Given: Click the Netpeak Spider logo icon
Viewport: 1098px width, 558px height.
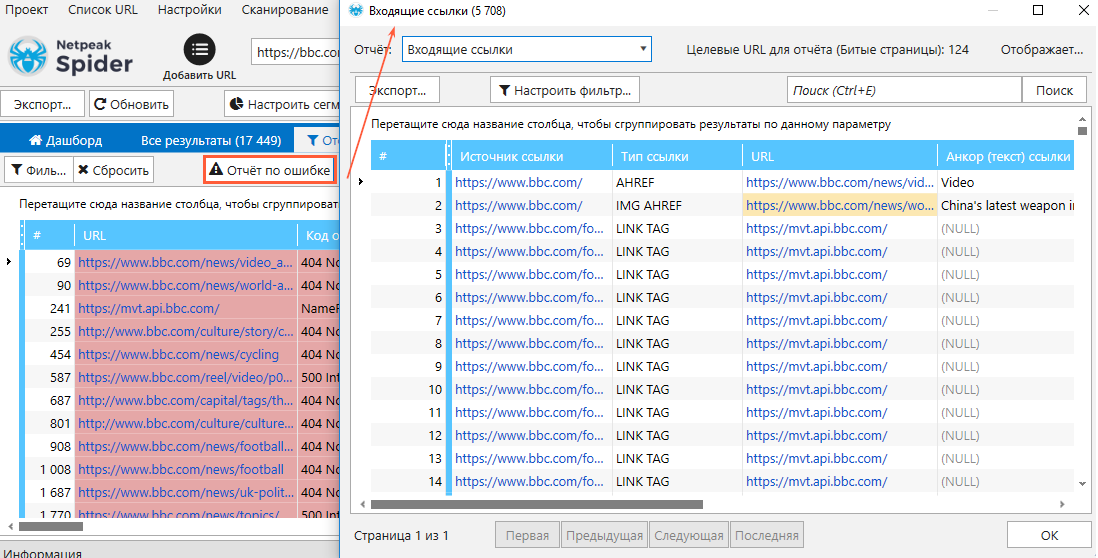Looking at the screenshot, I should click(28, 57).
